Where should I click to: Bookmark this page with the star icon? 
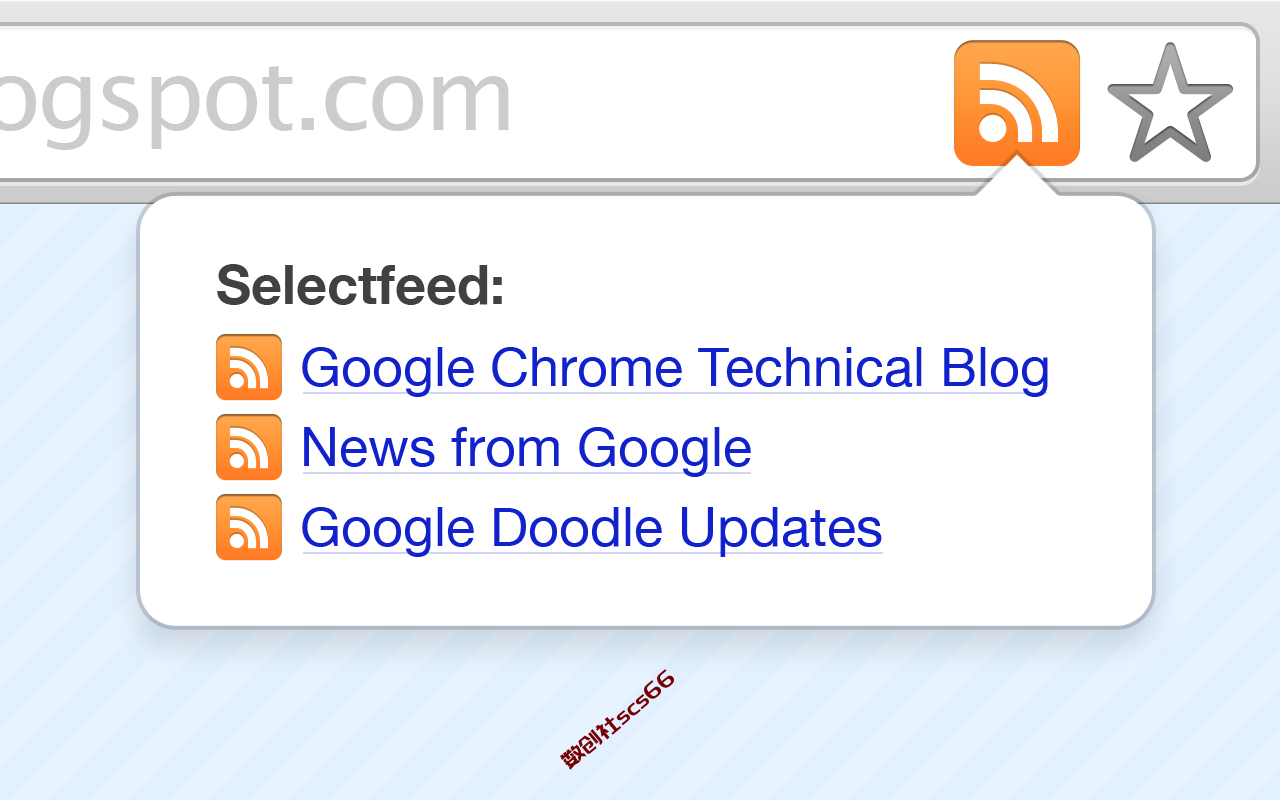[1170, 103]
